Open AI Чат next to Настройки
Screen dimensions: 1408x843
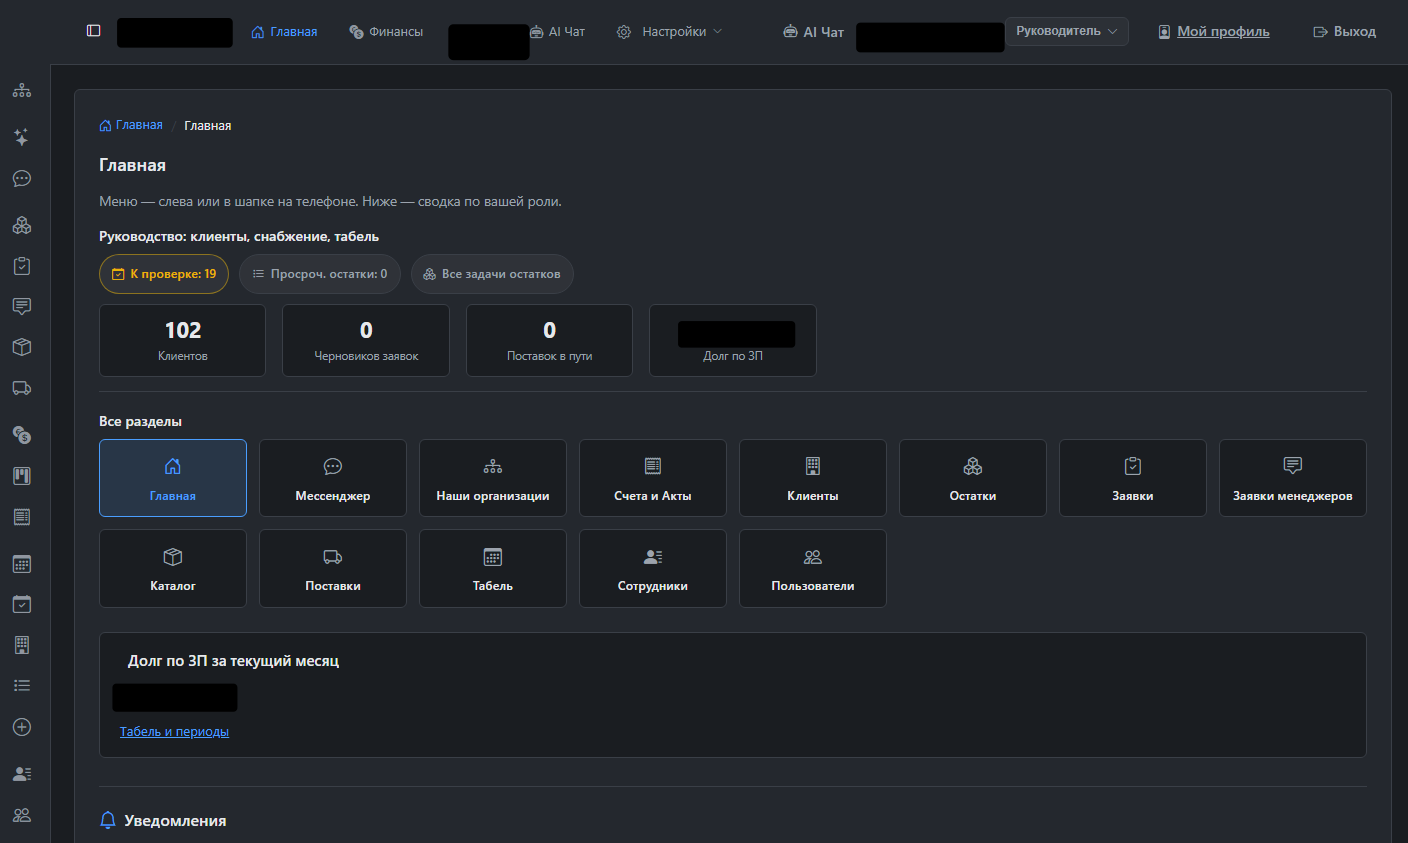[x=558, y=32]
